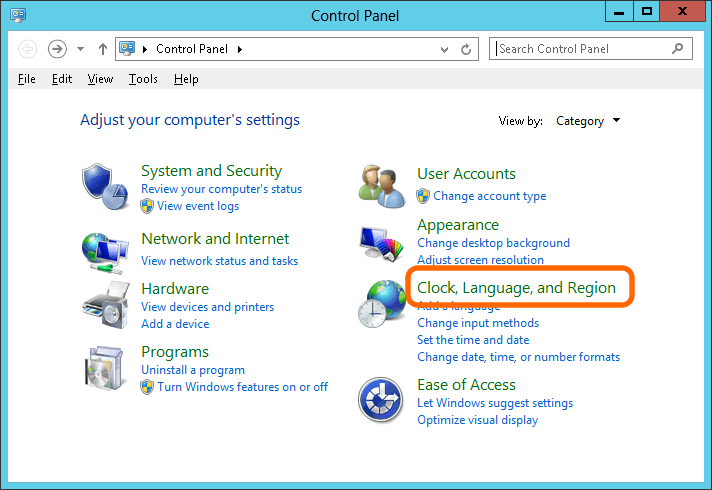Click Review your computer's status
The image size is (712, 490).
(x=222, y=189)
